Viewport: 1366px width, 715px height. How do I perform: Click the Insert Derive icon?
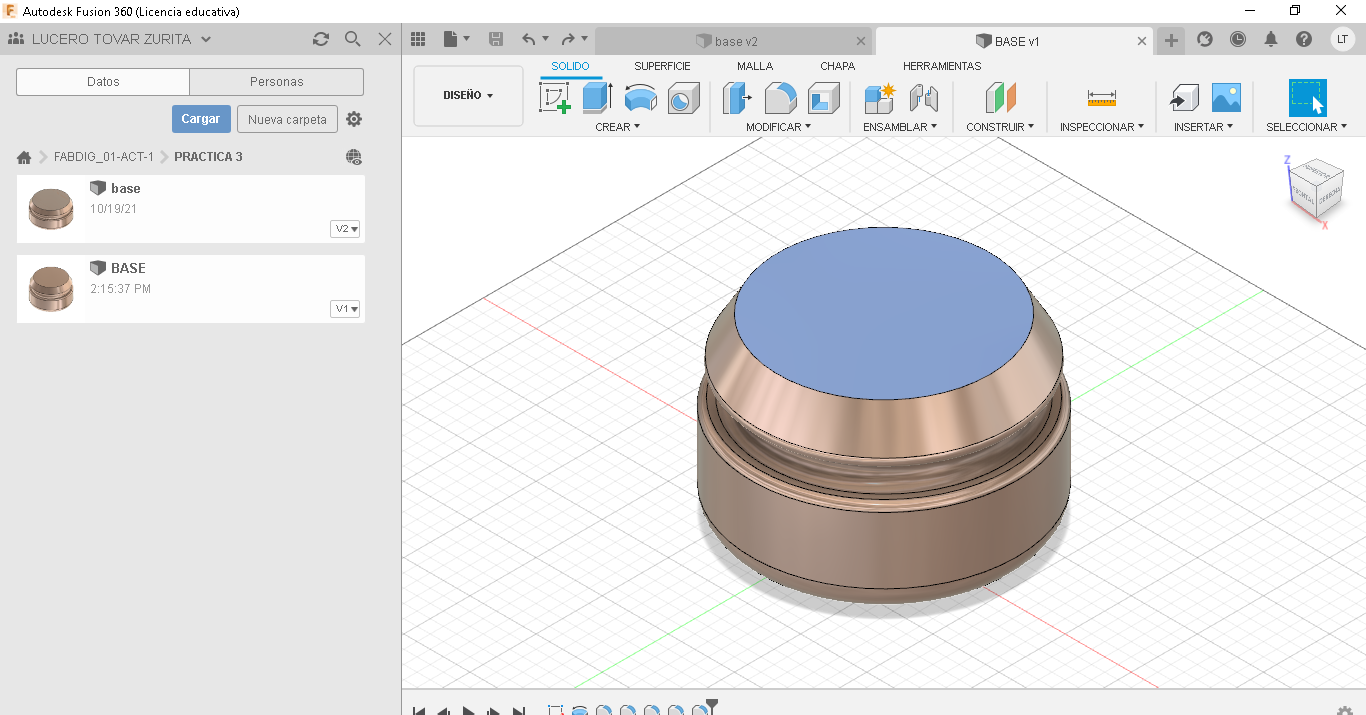tap(1184, 98)
